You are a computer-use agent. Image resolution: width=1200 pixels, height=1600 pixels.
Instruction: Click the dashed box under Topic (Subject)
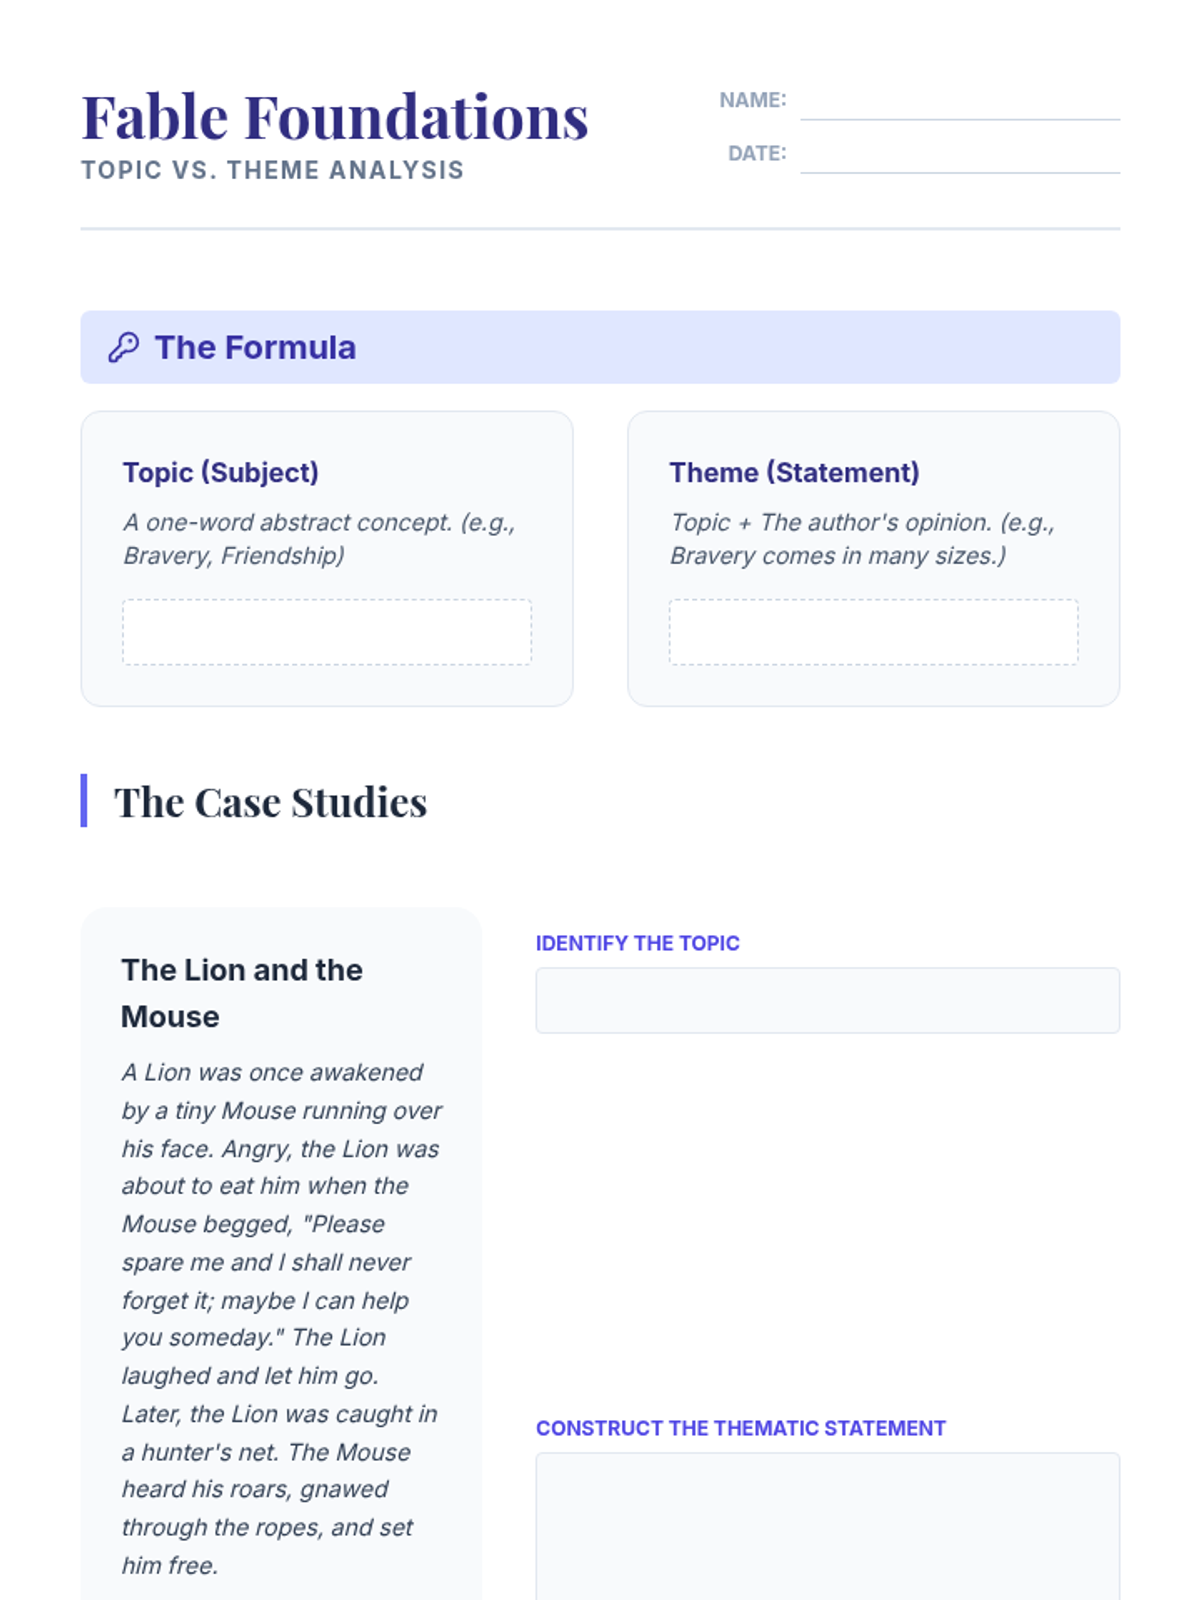(x=327, y=632)
